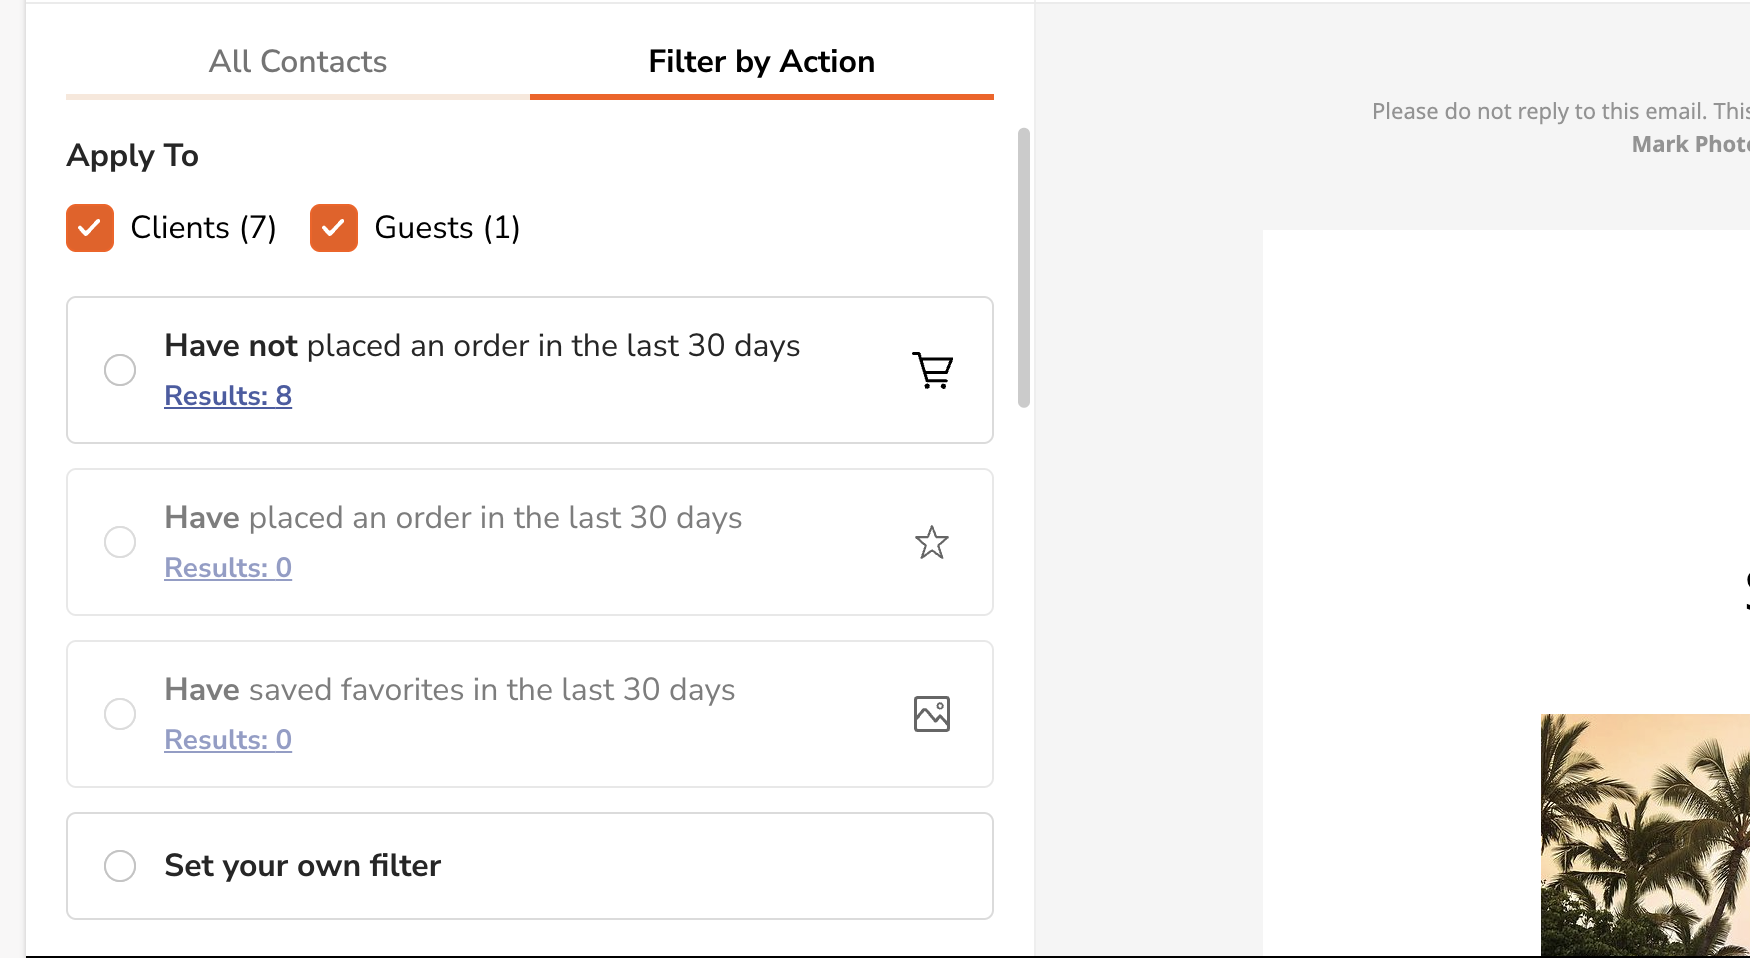Click the vertical scrollbar of the filter panel
The height and width of the screenshot is (958, 1750).
click(1023, 270)
